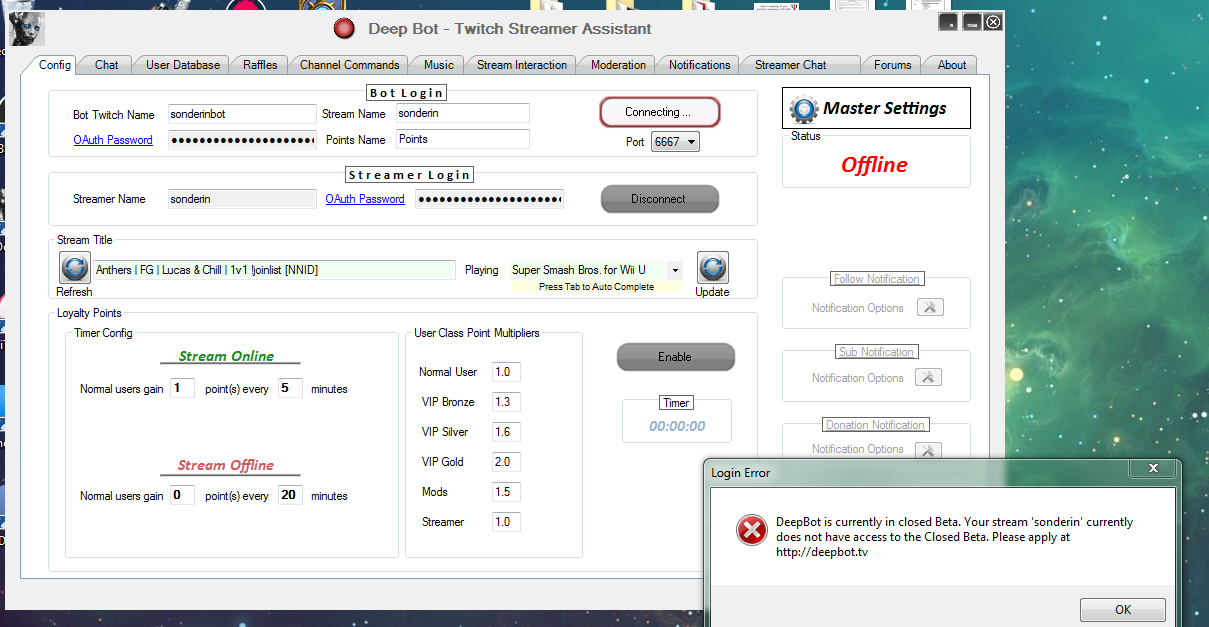
Task: Click the Master Settings gear icon
Action: [x=803, y=109]
